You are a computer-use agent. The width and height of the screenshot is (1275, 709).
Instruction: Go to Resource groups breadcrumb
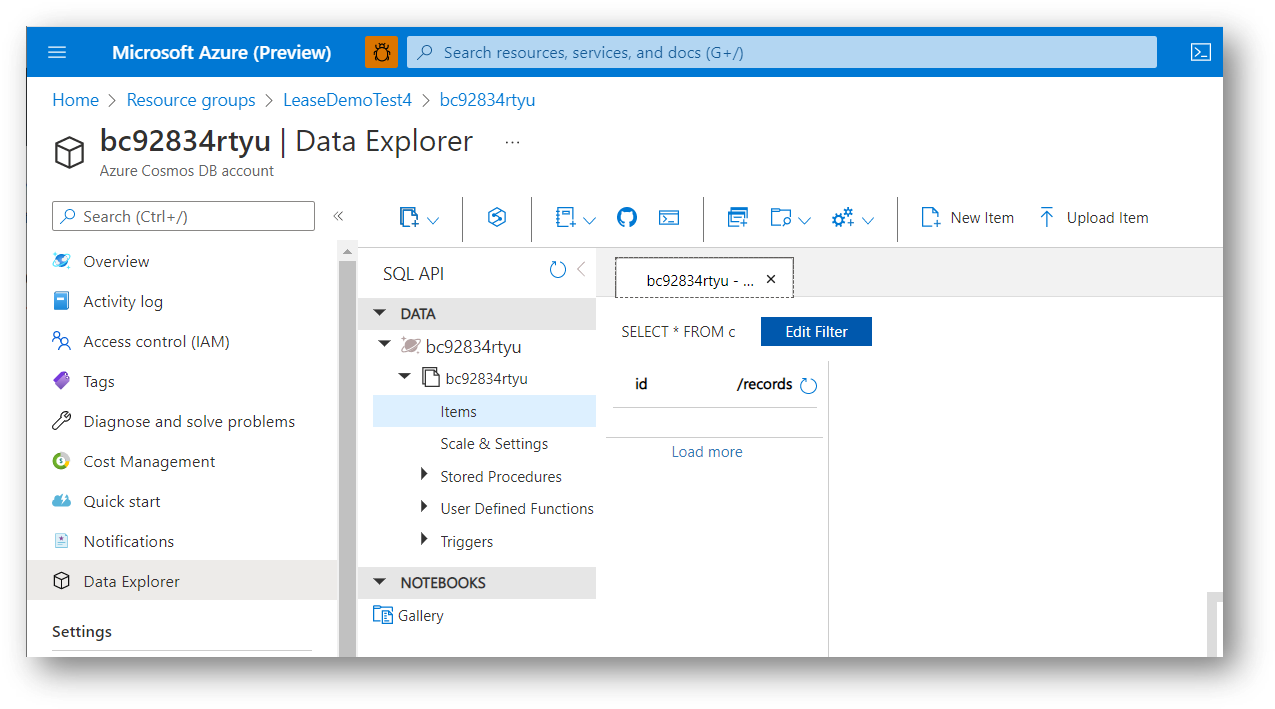[191, 100]
